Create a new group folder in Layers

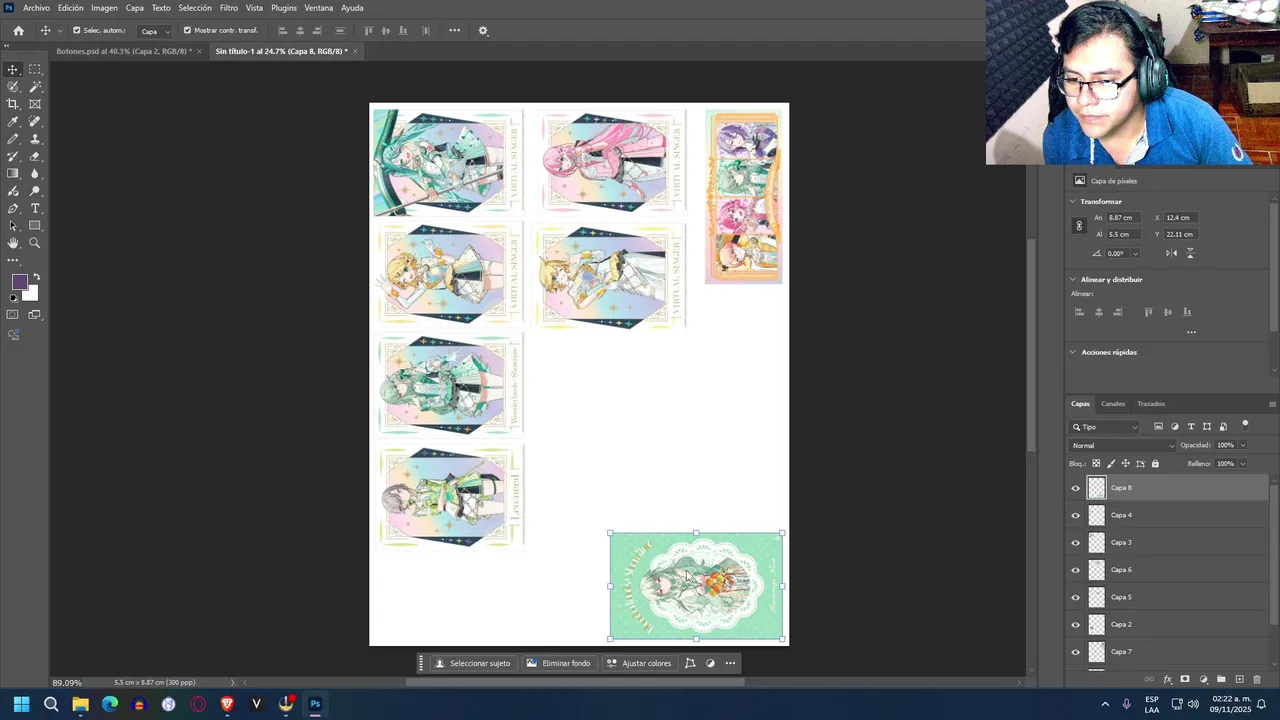(x=1221, y=680)
